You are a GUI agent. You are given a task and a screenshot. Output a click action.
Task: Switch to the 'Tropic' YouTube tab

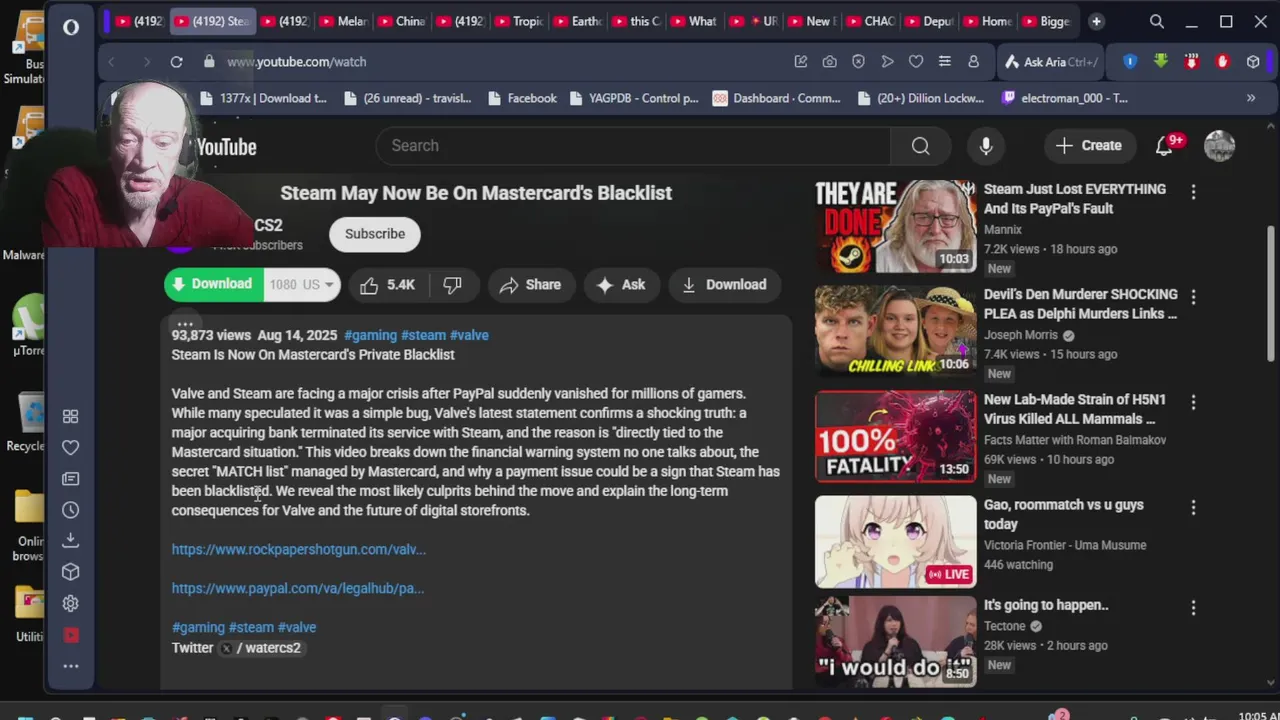click(x=517, y=21)
